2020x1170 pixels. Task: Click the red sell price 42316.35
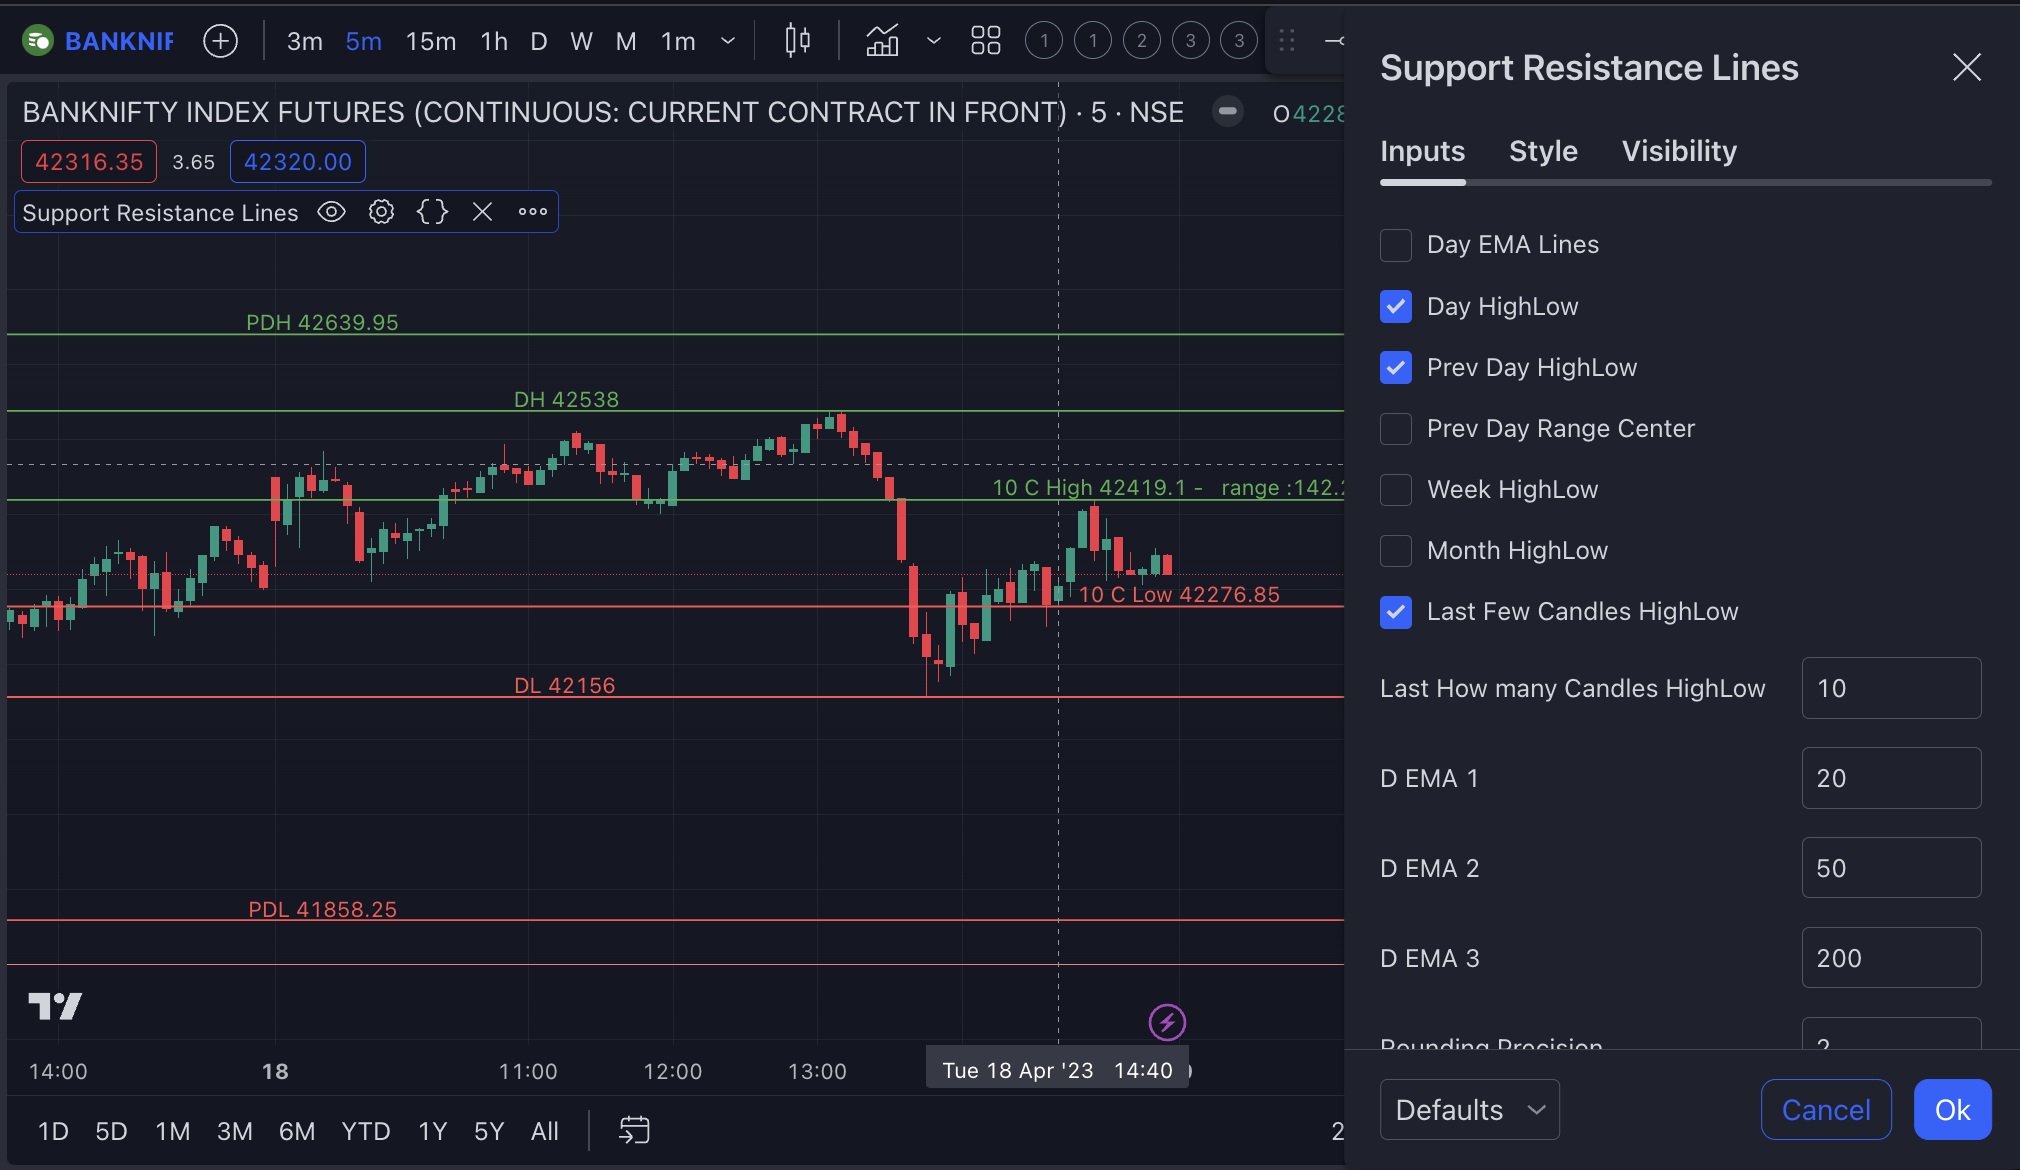89,162
